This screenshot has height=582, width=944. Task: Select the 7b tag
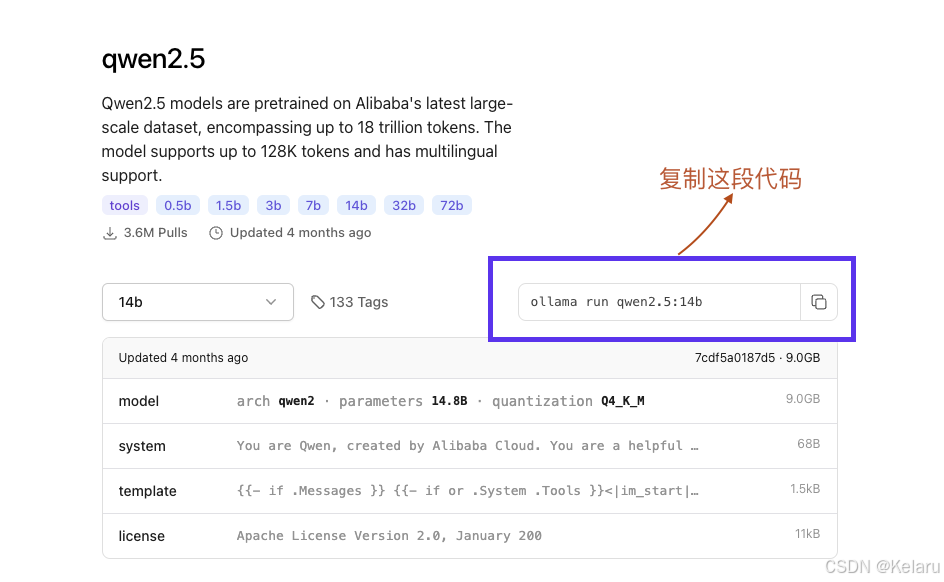pos(313,205)
